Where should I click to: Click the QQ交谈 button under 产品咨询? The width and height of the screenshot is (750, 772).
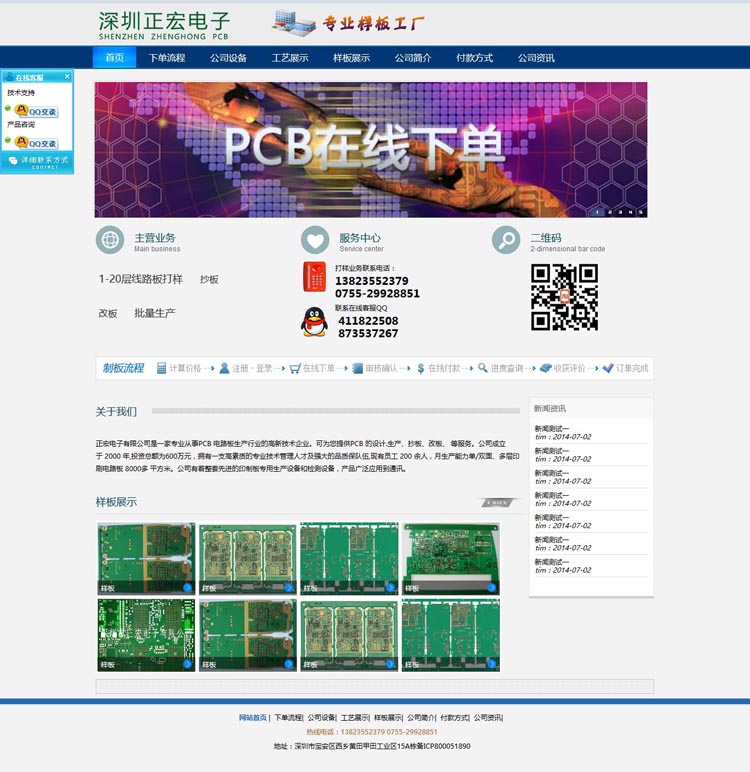coord(36,143)
